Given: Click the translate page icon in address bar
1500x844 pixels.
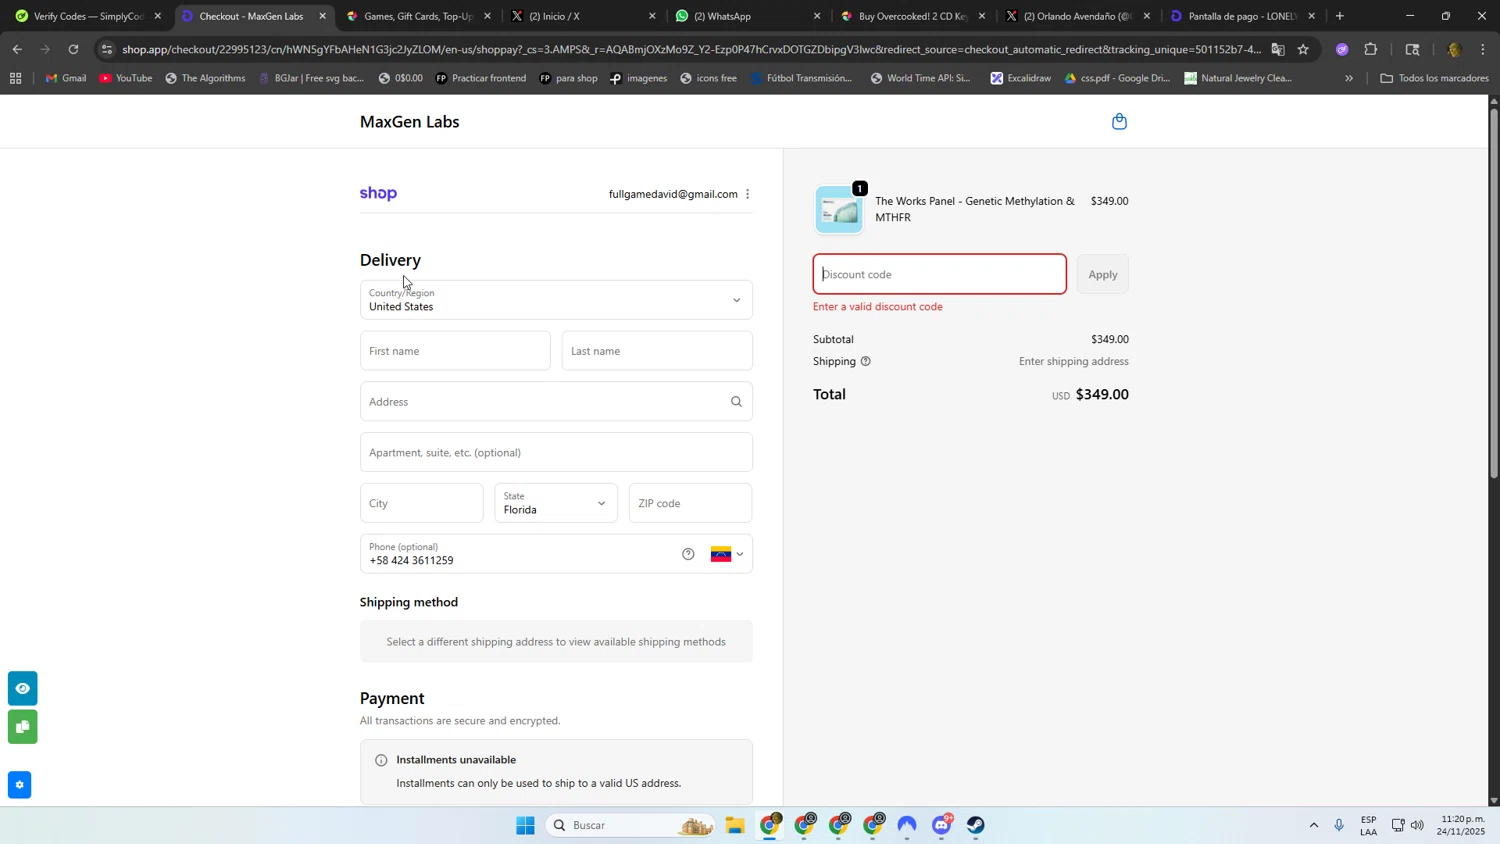Looking at the screenshot, I should [x=1278, y=49].
